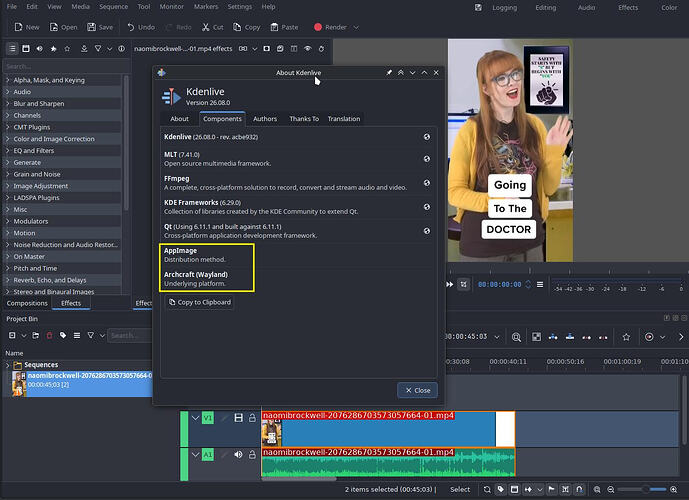The image size is (689, 500).
Task: Select the Thanks To tab
Action: pos(304,119)
